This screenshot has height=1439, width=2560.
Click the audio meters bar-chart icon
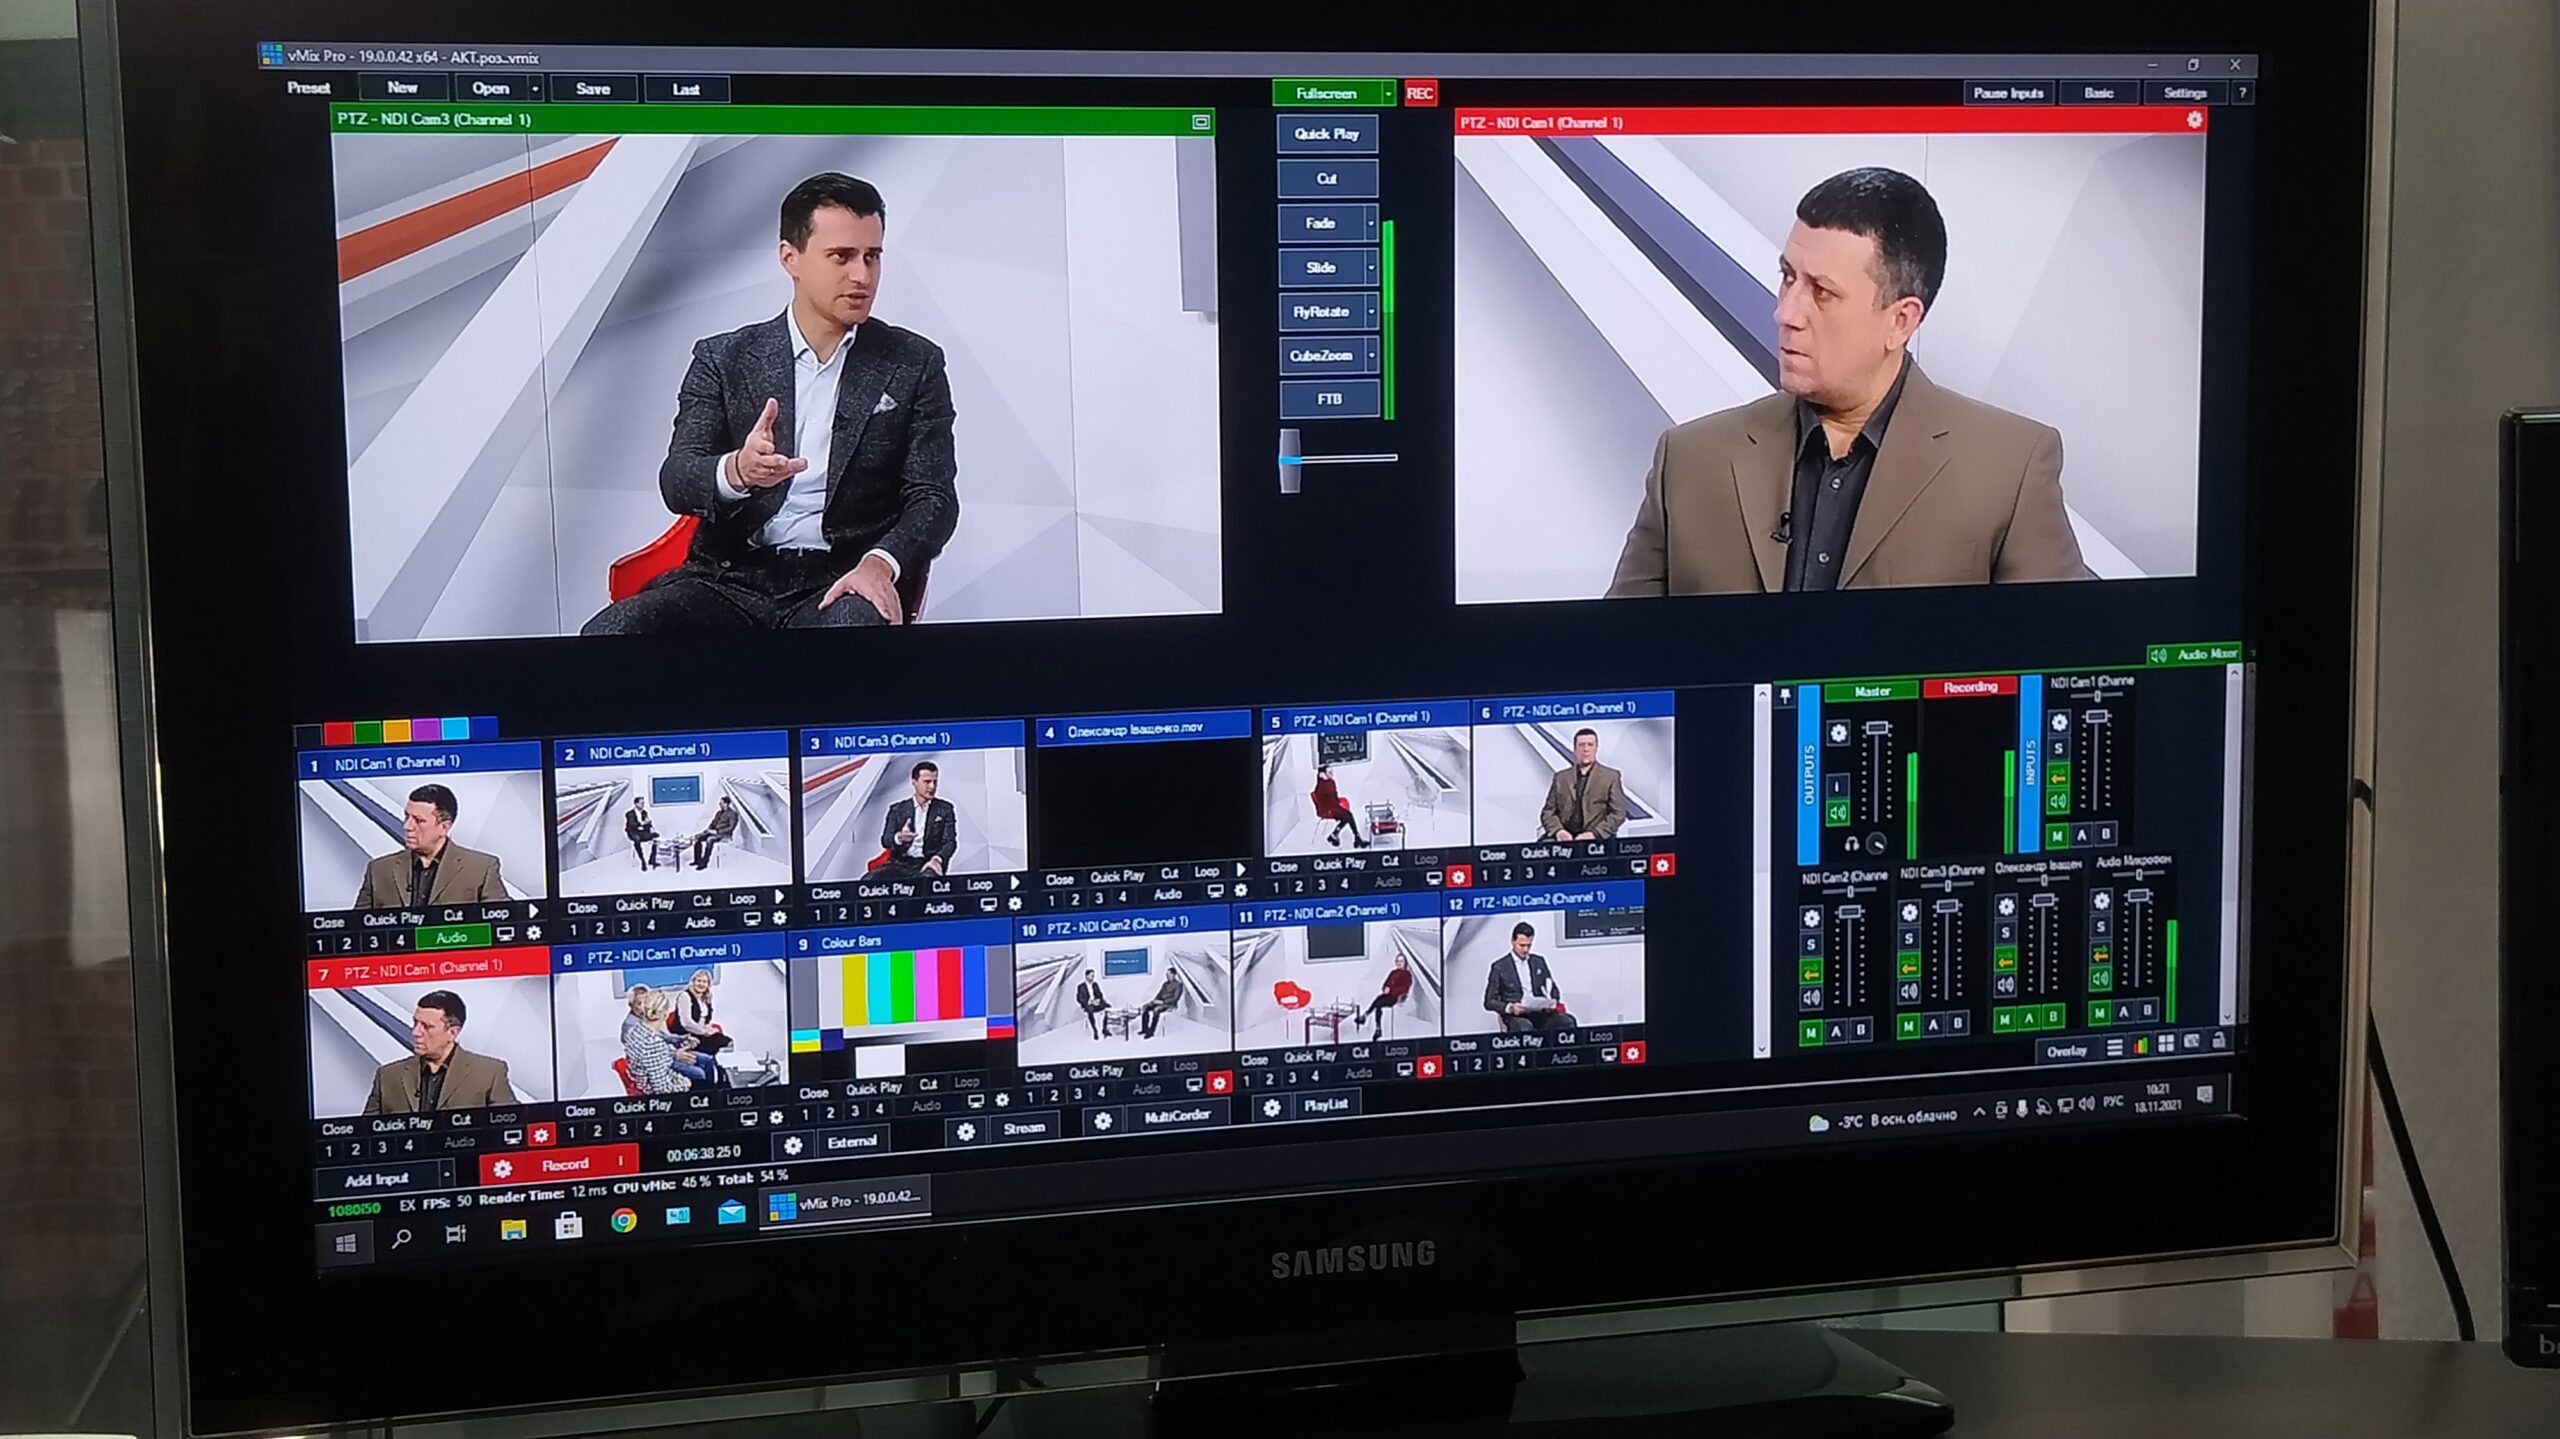click(2141, 1045)
